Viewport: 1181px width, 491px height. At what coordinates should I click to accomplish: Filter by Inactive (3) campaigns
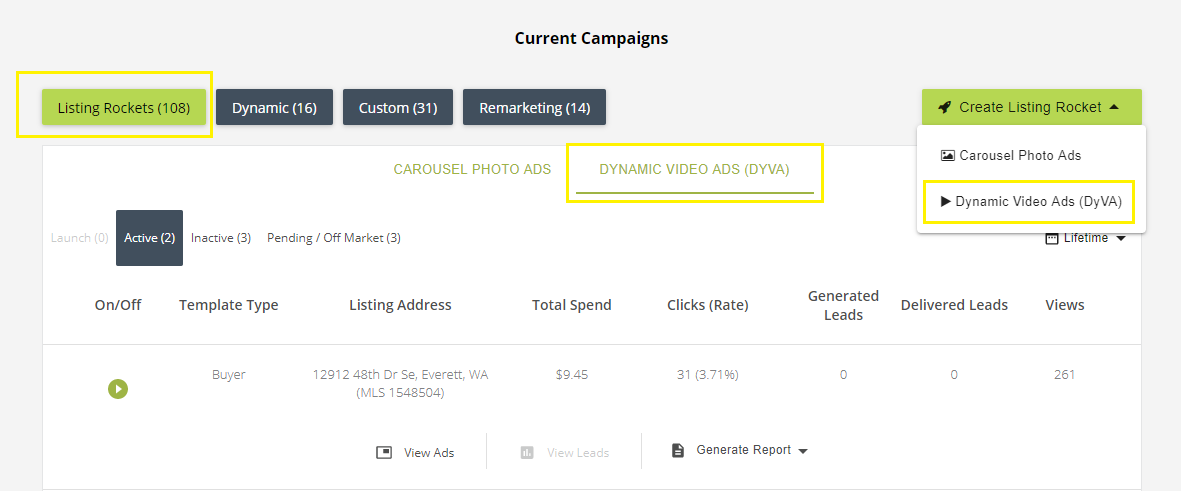pos(221,238)
